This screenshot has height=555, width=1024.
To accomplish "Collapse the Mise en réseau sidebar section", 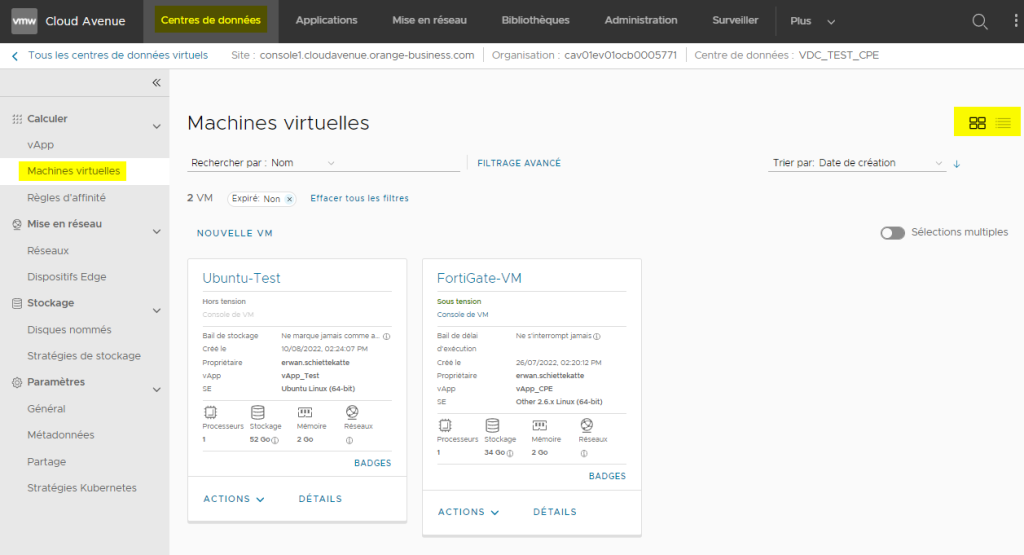I will pyautogui.click(x=156, y=231).
